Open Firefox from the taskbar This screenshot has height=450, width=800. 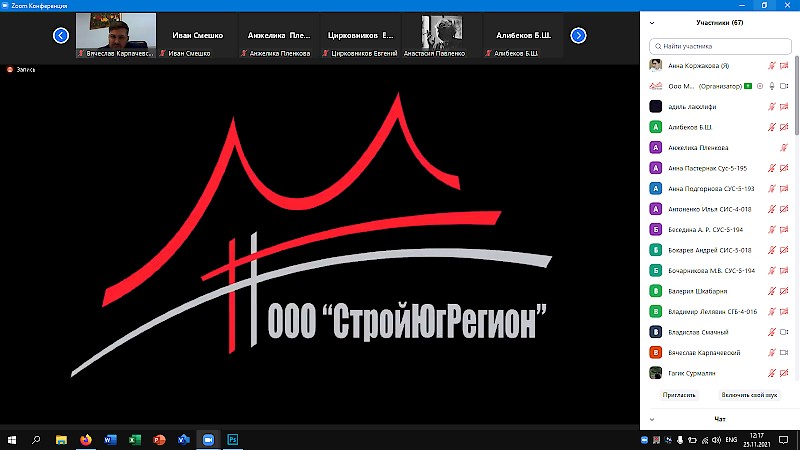85,439
